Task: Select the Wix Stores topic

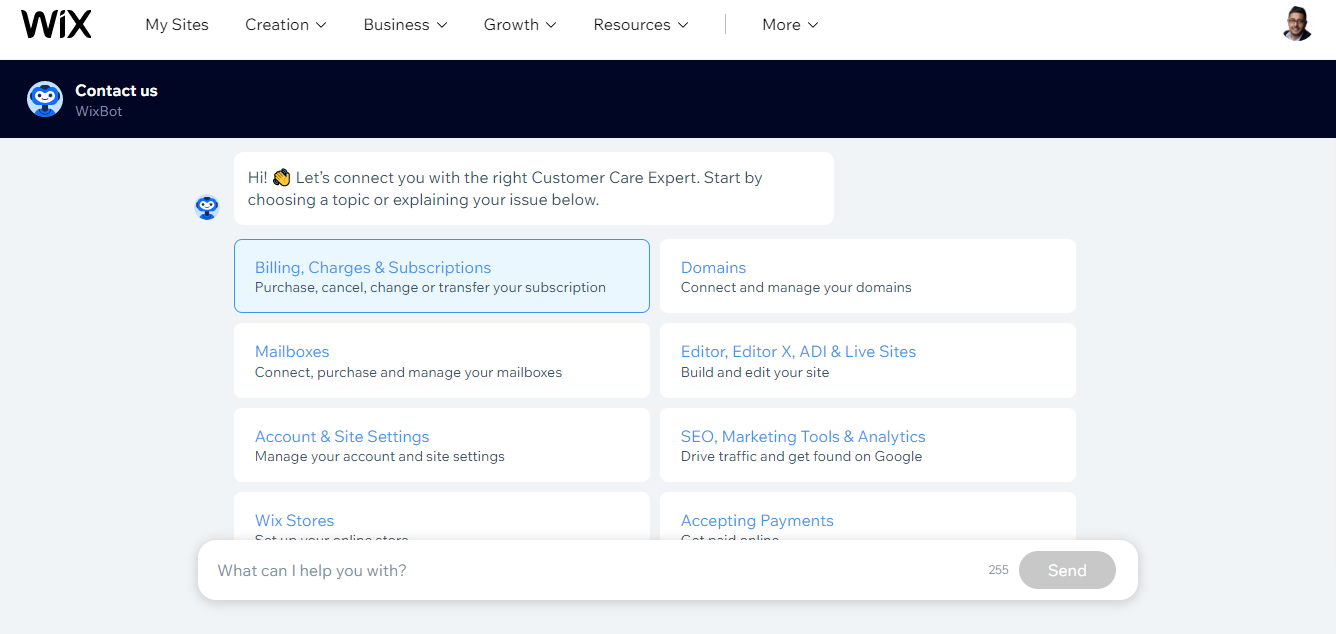Action: coord(441,518)
